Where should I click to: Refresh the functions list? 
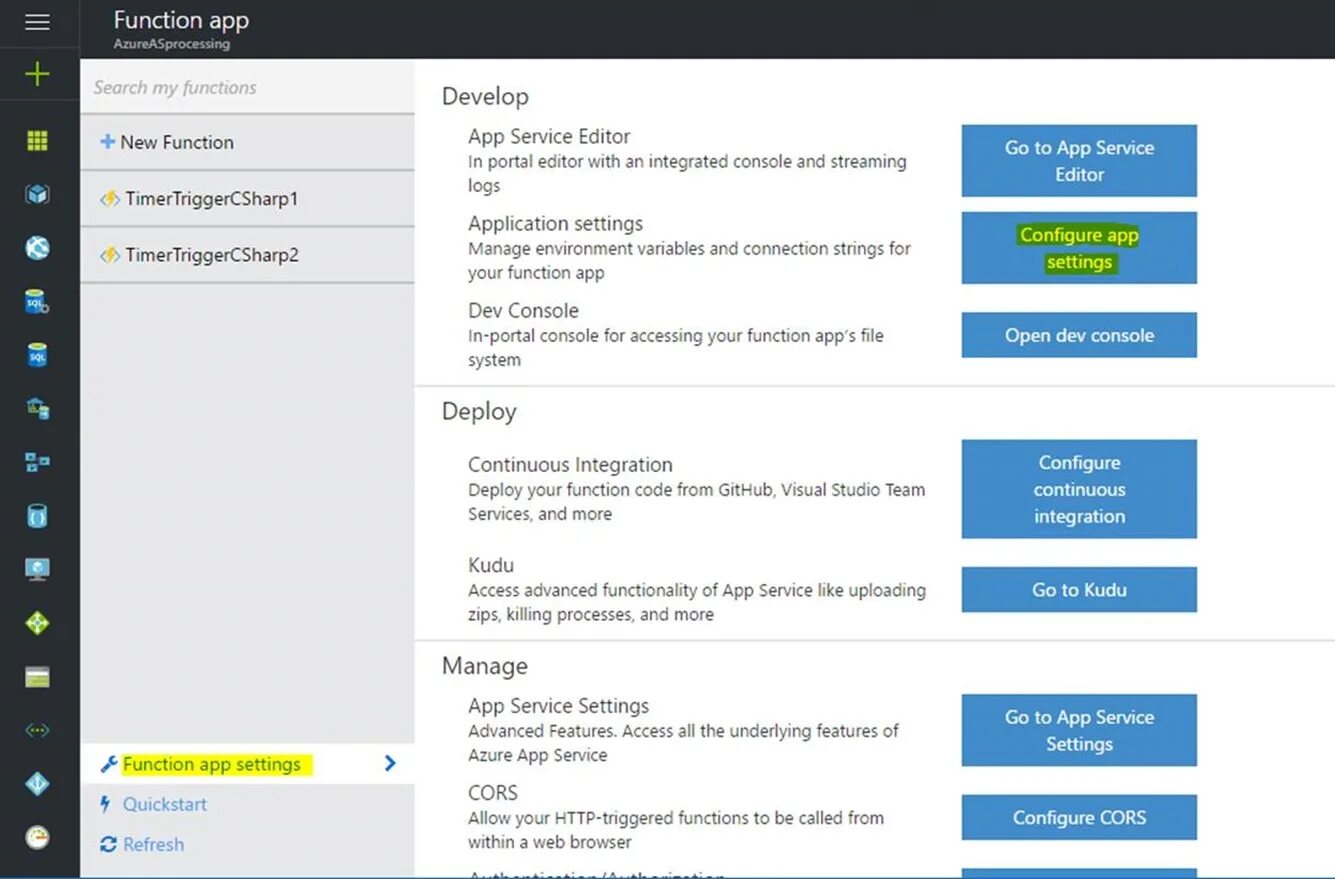pyautogui.click(x=153, y=845)
